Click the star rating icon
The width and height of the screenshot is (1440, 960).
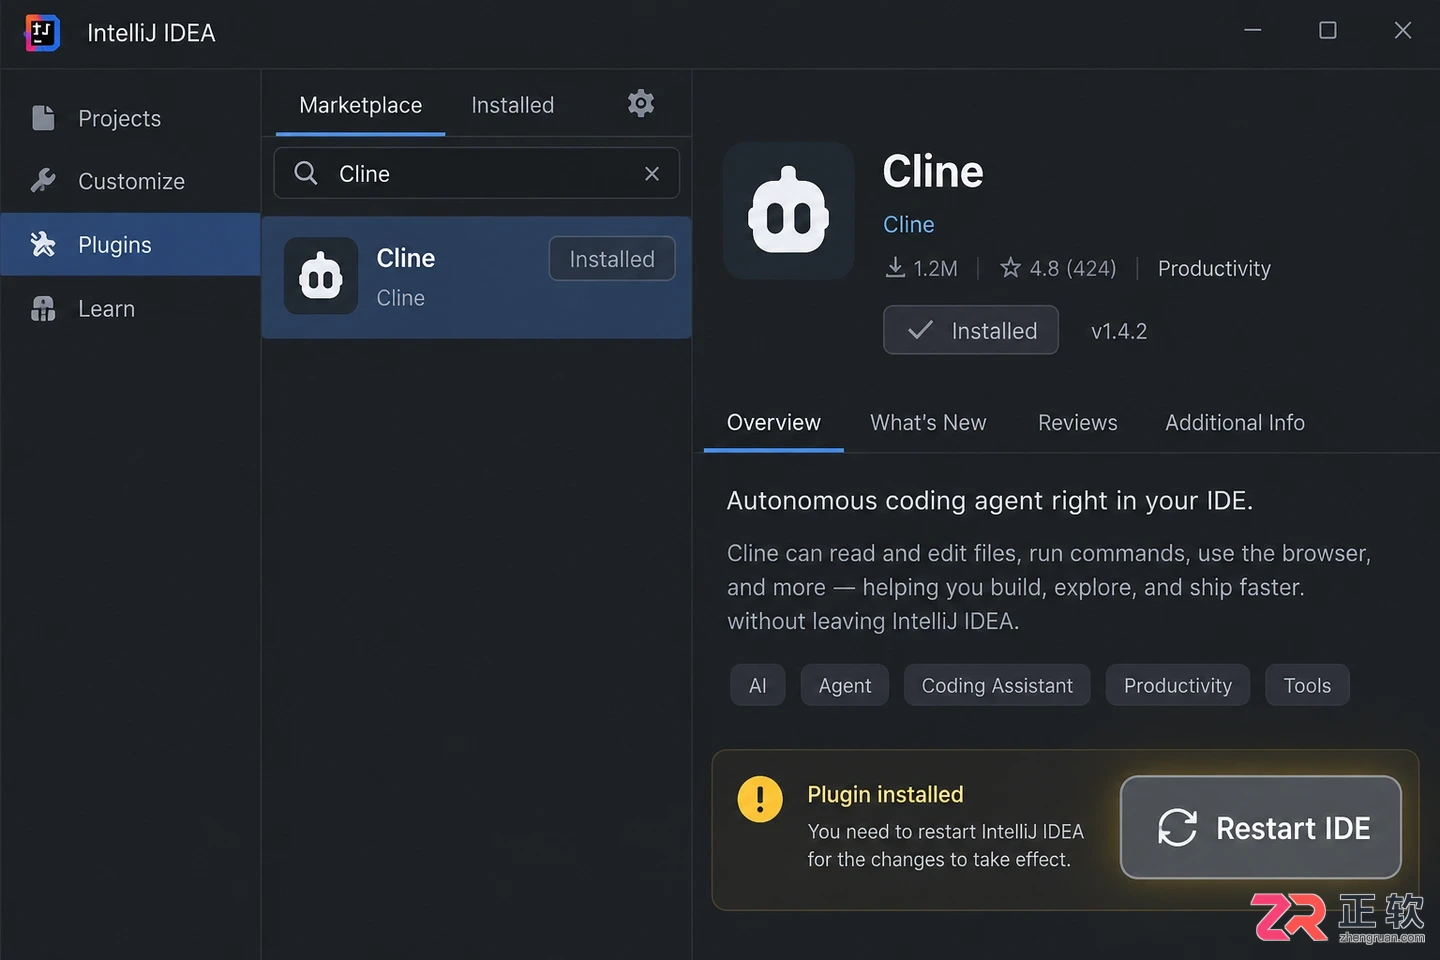point(1011,268)
